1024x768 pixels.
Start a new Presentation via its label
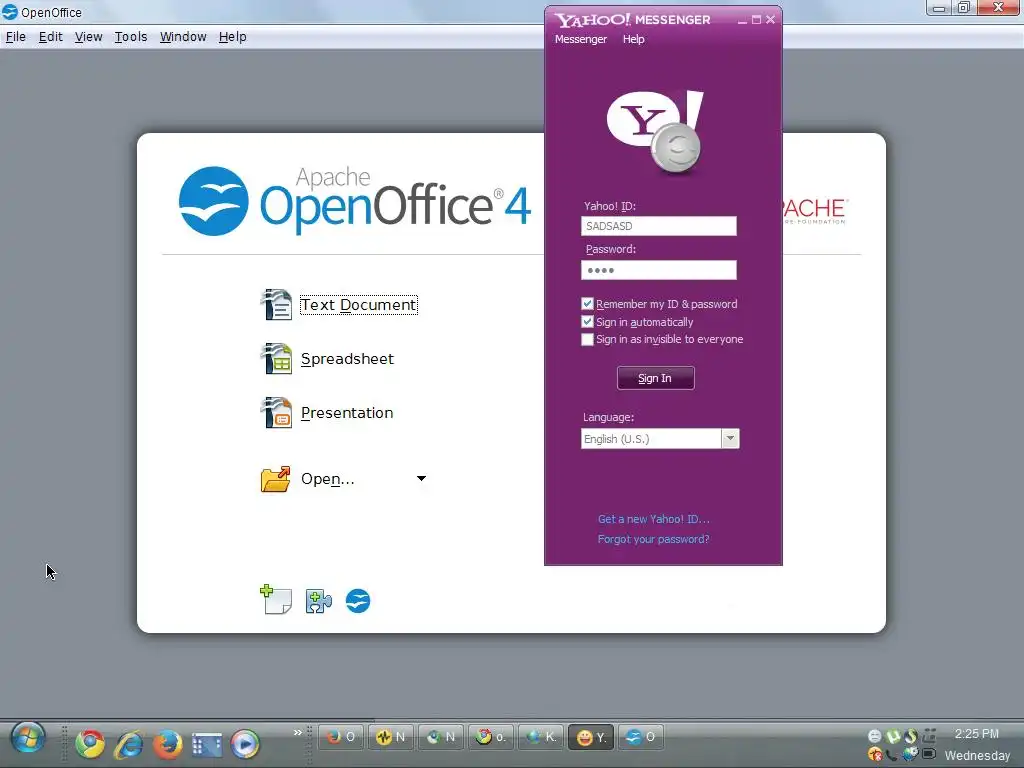pos(347,413)
